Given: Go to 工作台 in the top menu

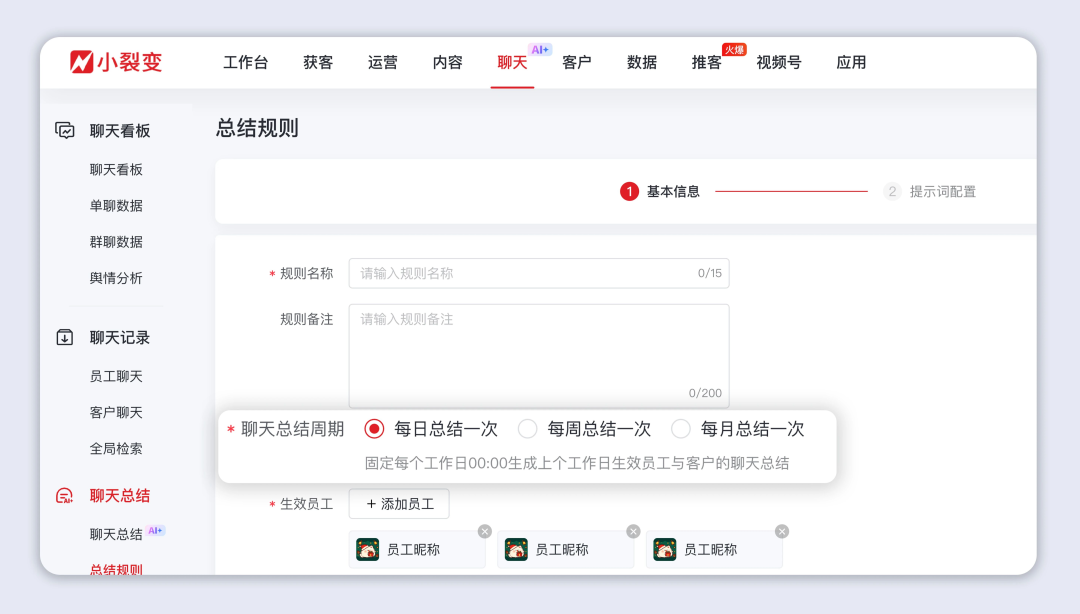Looking at the screenshot, I should (x=245, y=62).
